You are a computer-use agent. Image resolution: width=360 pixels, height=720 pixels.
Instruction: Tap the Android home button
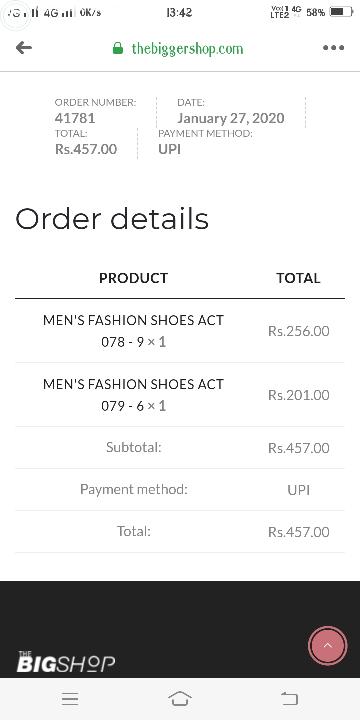click(x=180, y=699)
